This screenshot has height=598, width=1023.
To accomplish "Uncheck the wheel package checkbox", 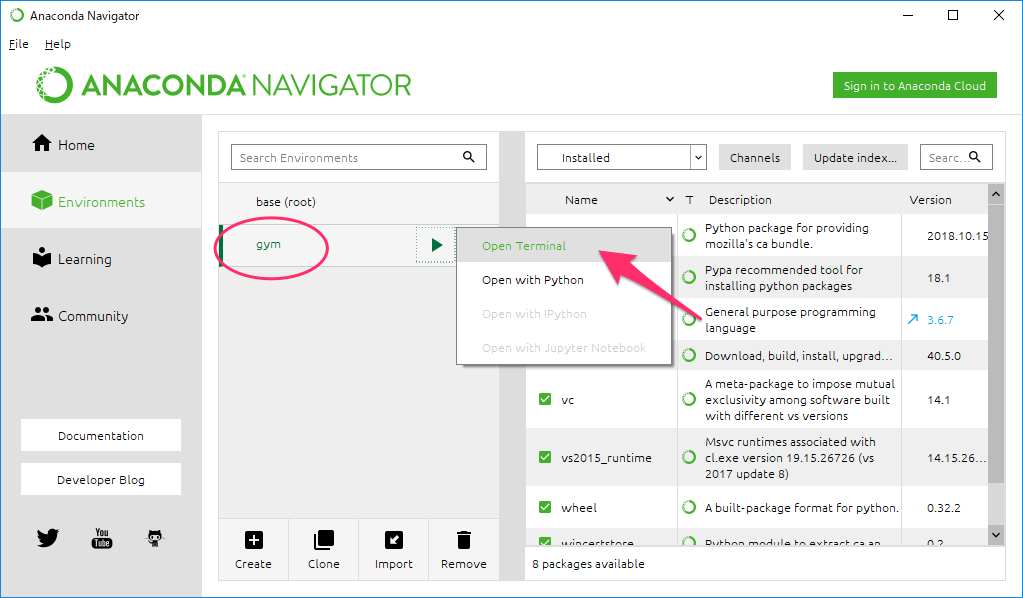I will tap(545, 507).
